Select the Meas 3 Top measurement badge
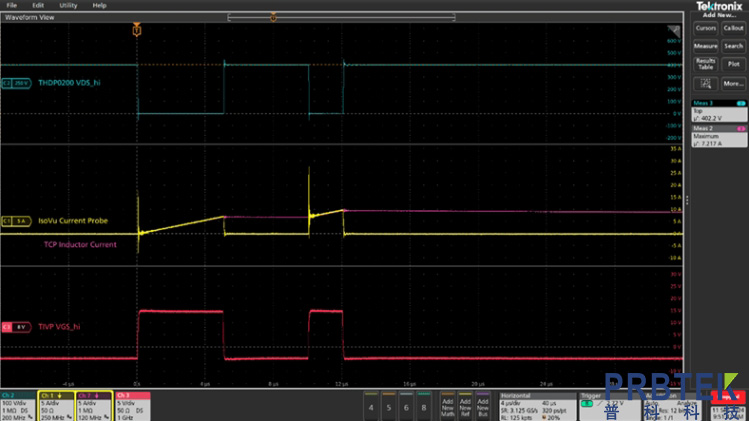 [x=720, y=109]
